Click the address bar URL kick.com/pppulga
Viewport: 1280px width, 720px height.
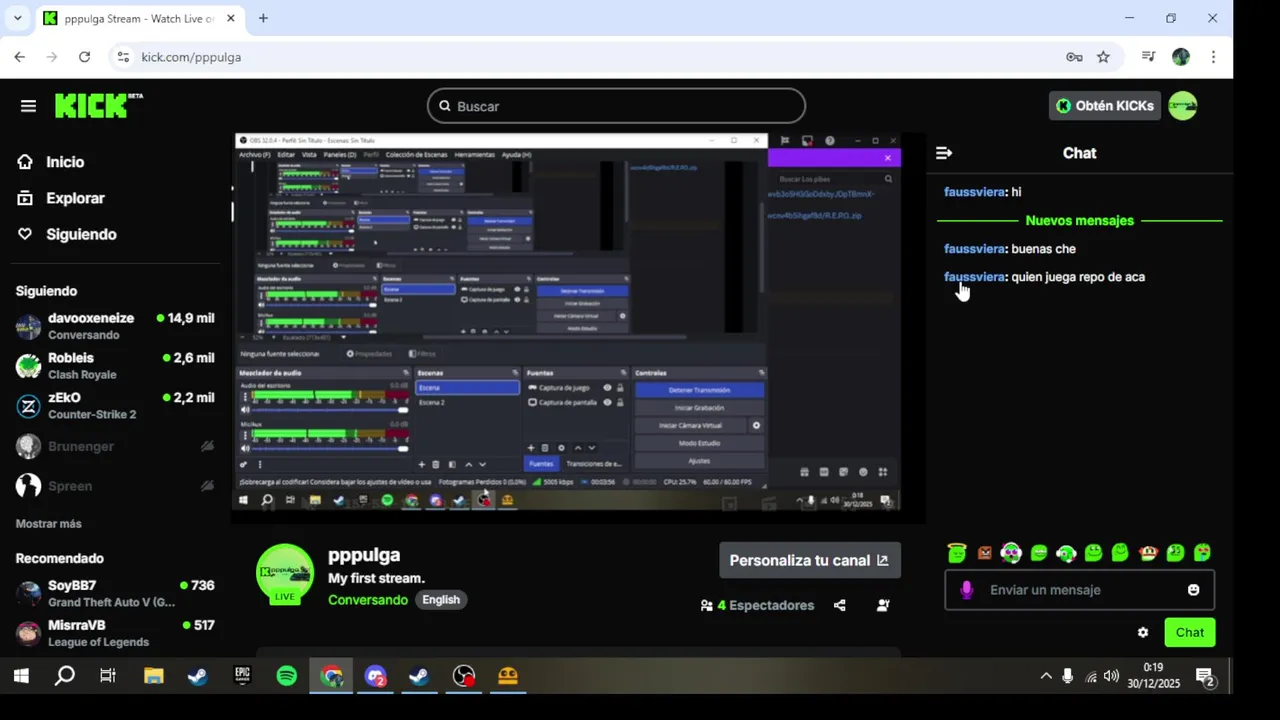click(191, 57)
